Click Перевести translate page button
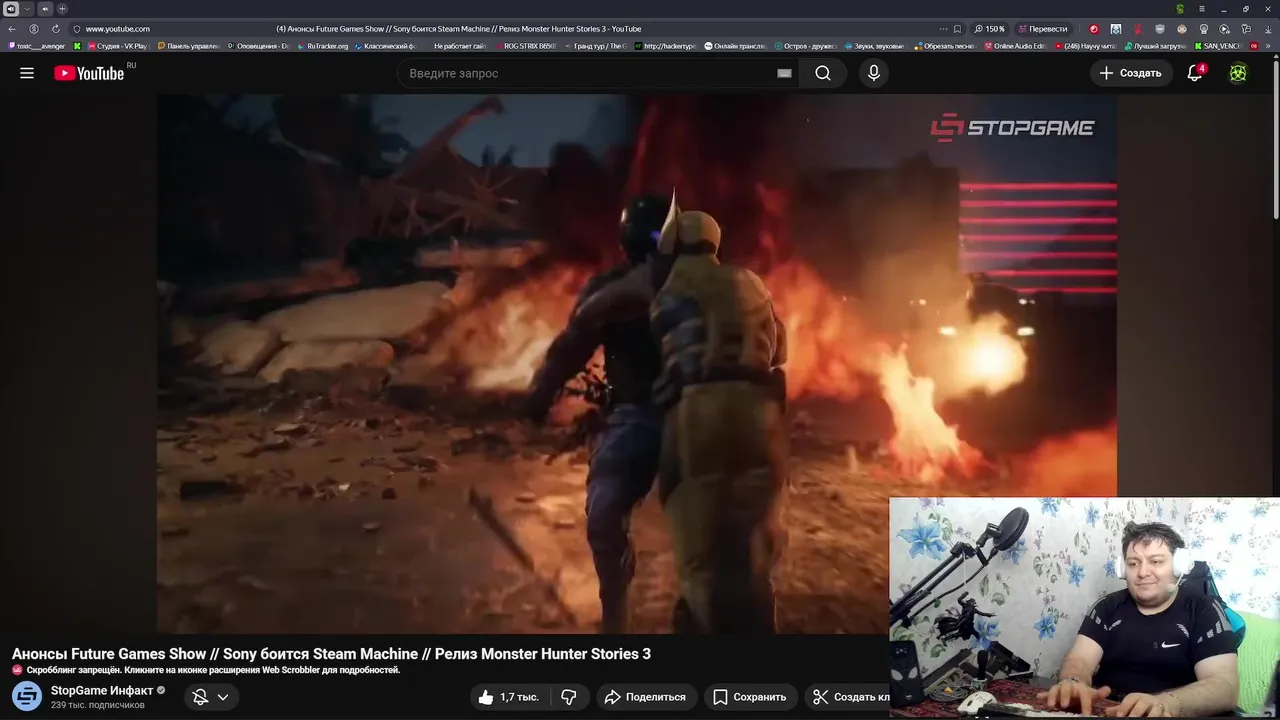Image resolution: width=1280 pixels, height=720 pixels. pos(1043,29)
